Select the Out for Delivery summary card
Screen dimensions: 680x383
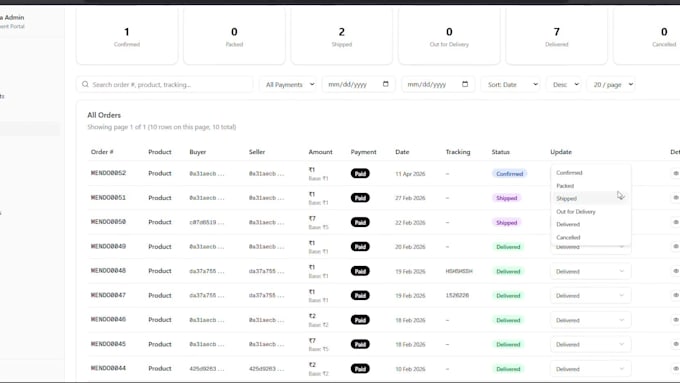point(449,37)
